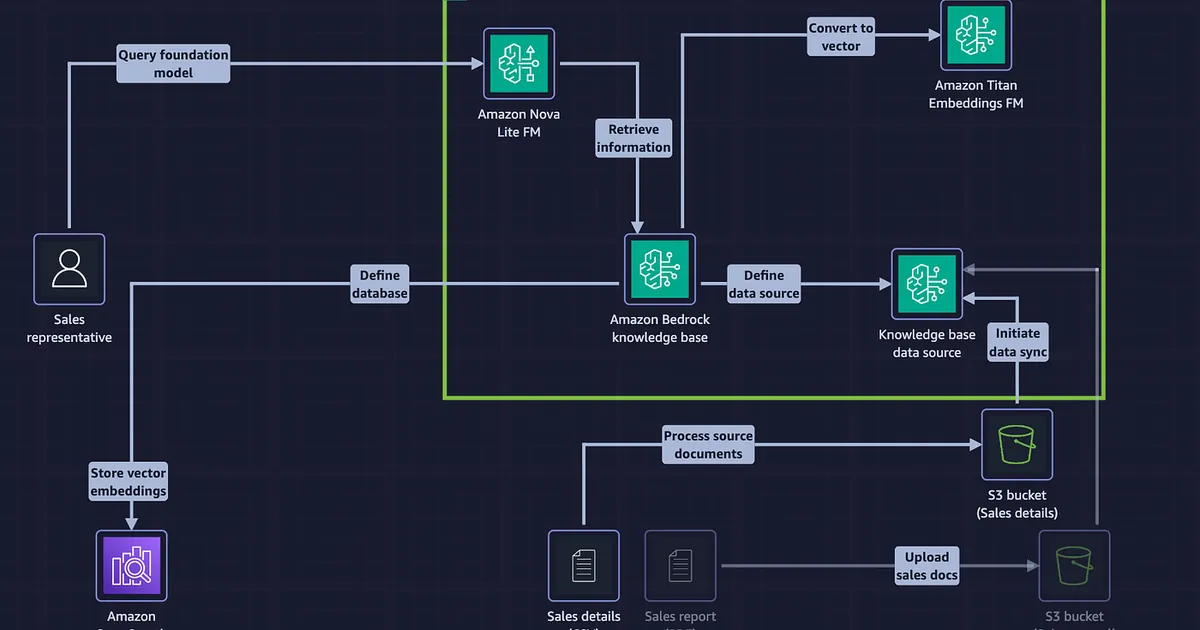This screenshot has width=1200, height=630.
Task: Click the "Amazon Titan Embeddings FM" caption
Action: 976,94
